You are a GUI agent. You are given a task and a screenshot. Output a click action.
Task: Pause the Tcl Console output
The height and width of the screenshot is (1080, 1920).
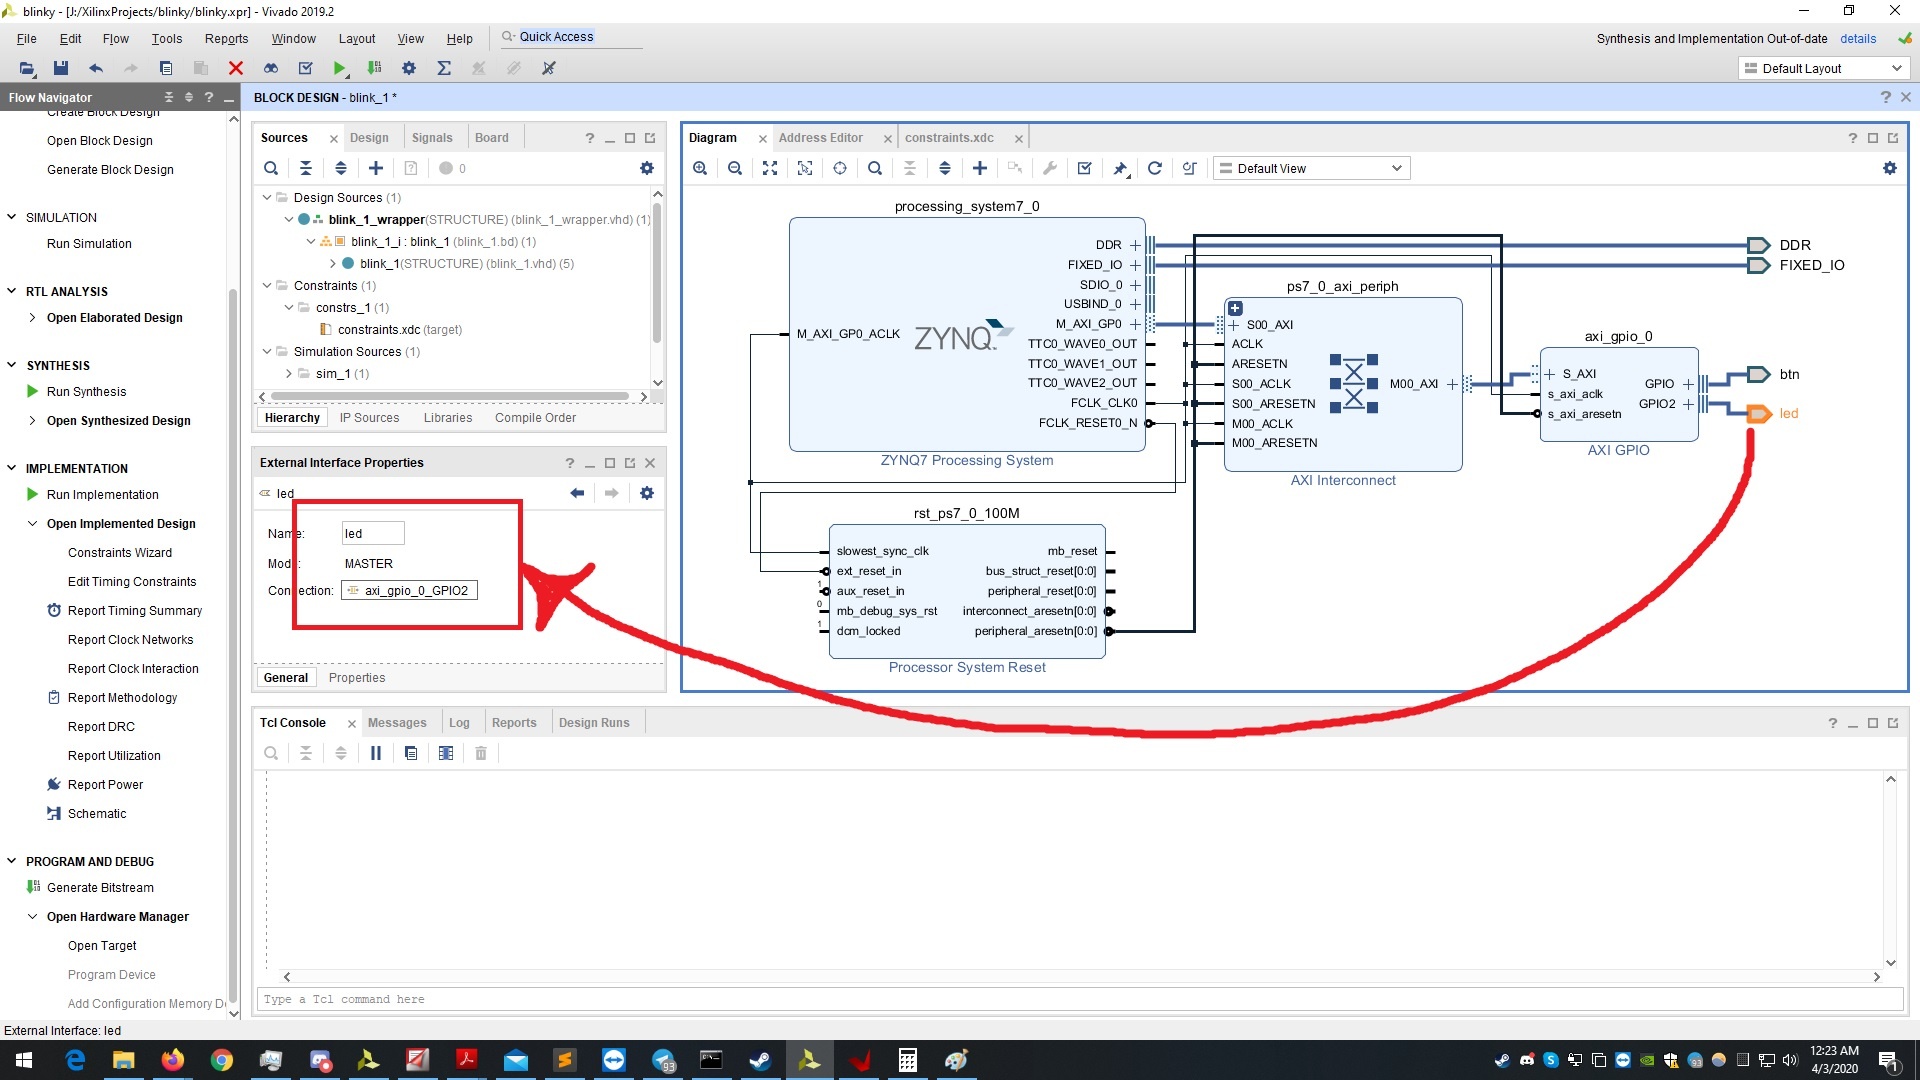click(376, 753)
